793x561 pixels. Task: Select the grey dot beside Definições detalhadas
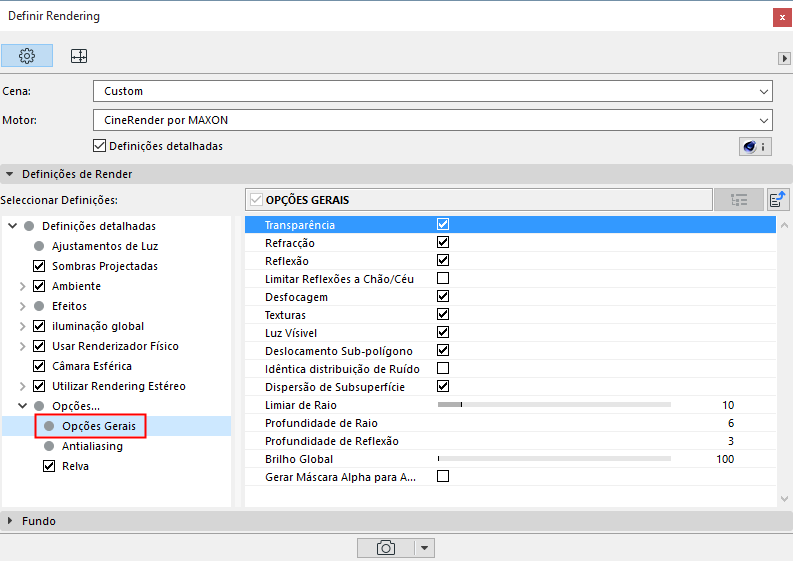29,226
